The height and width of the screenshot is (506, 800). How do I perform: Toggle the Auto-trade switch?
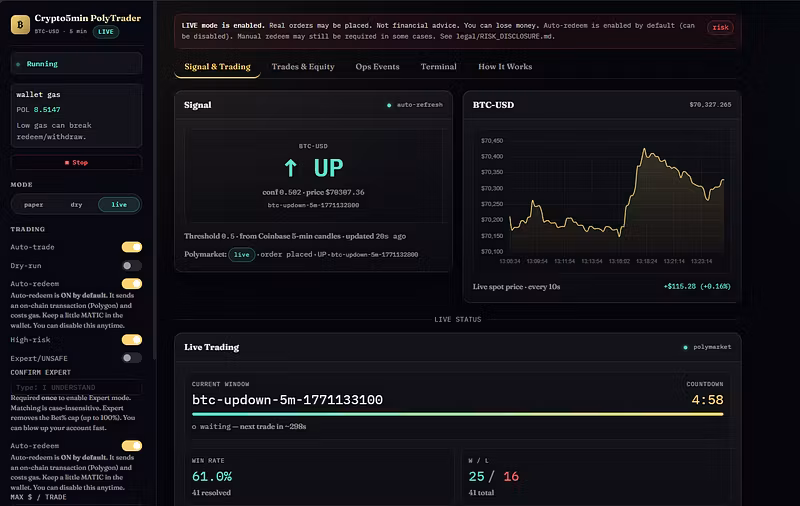pyautogui.click(x=132, y=247)
